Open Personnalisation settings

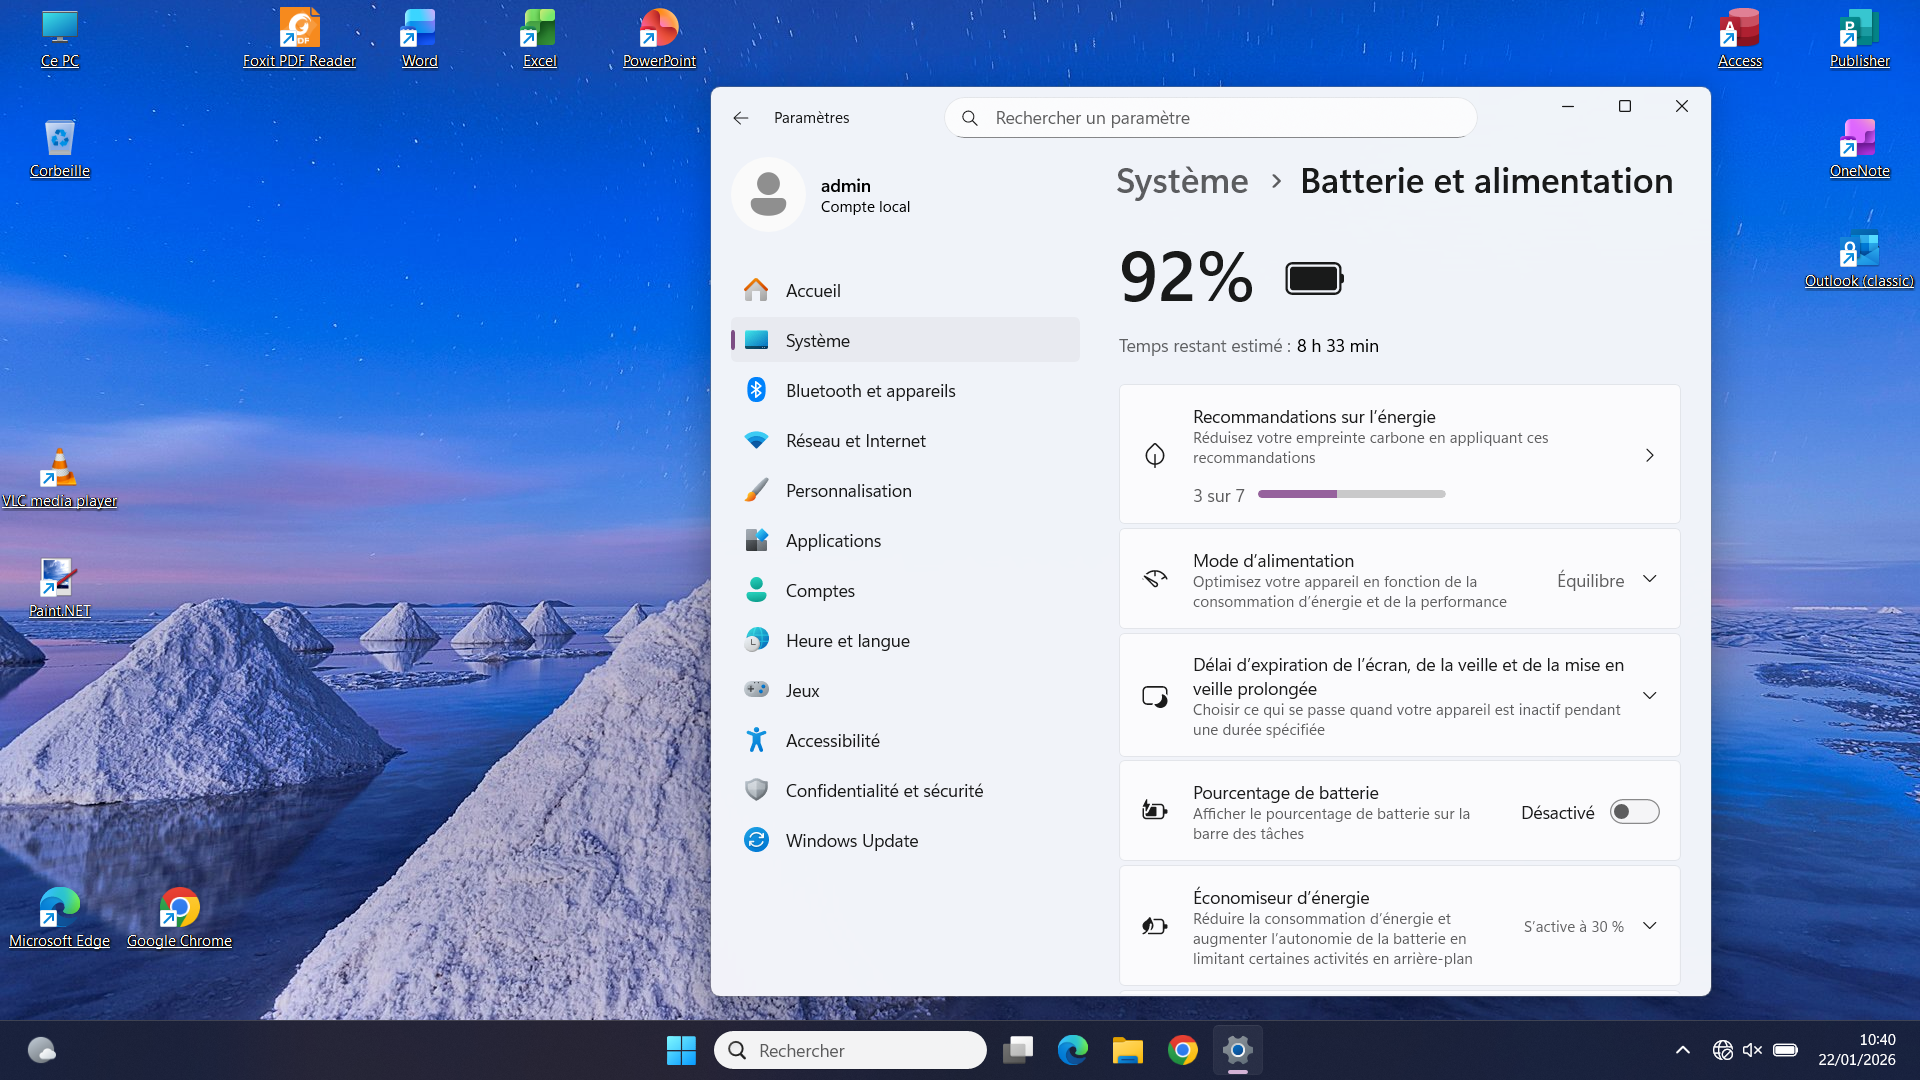click(x=905, y=490)
